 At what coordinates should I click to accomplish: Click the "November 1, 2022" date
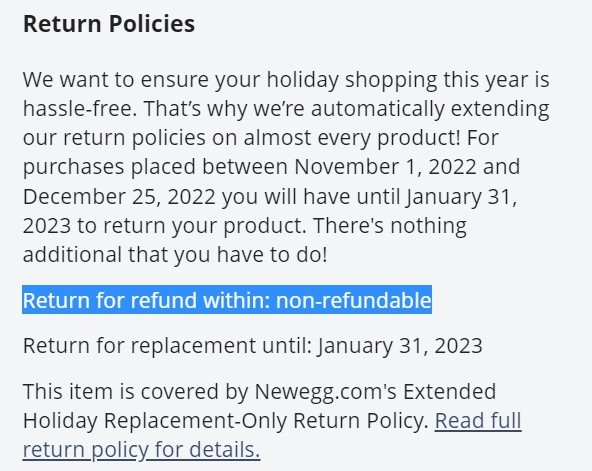pos(385,166)
